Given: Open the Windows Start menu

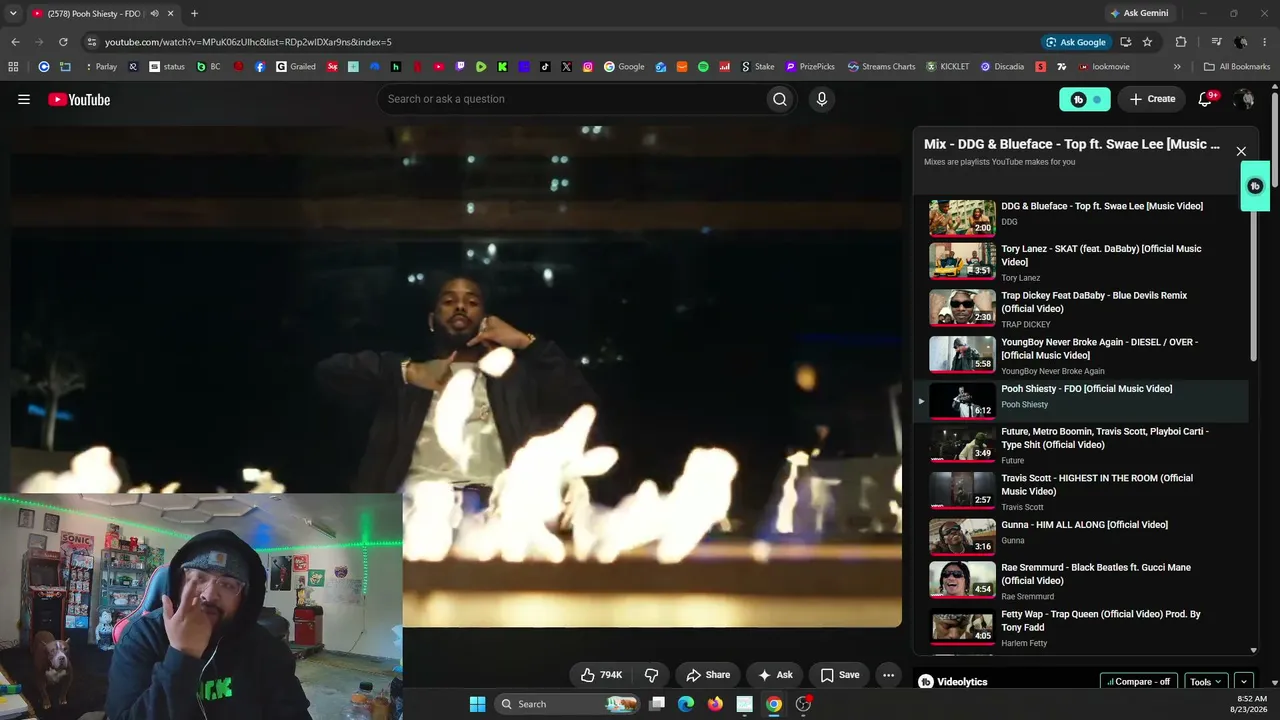Looking at the screenshot, I should 477,704.
